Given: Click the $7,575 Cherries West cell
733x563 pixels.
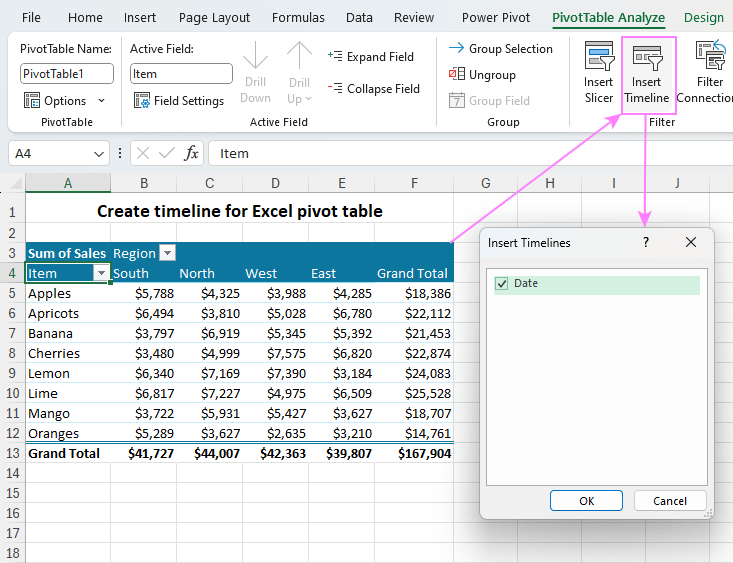Looking at the screenshot, I should pyautogui.click(x=275, y=353).
